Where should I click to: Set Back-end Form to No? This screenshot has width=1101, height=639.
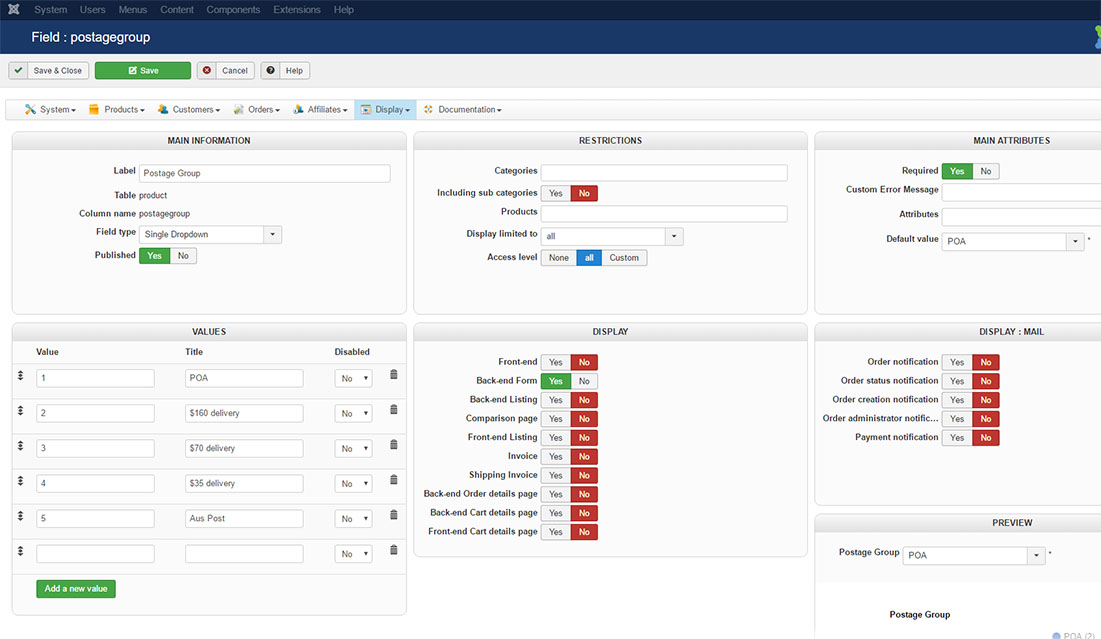[584, 381]
